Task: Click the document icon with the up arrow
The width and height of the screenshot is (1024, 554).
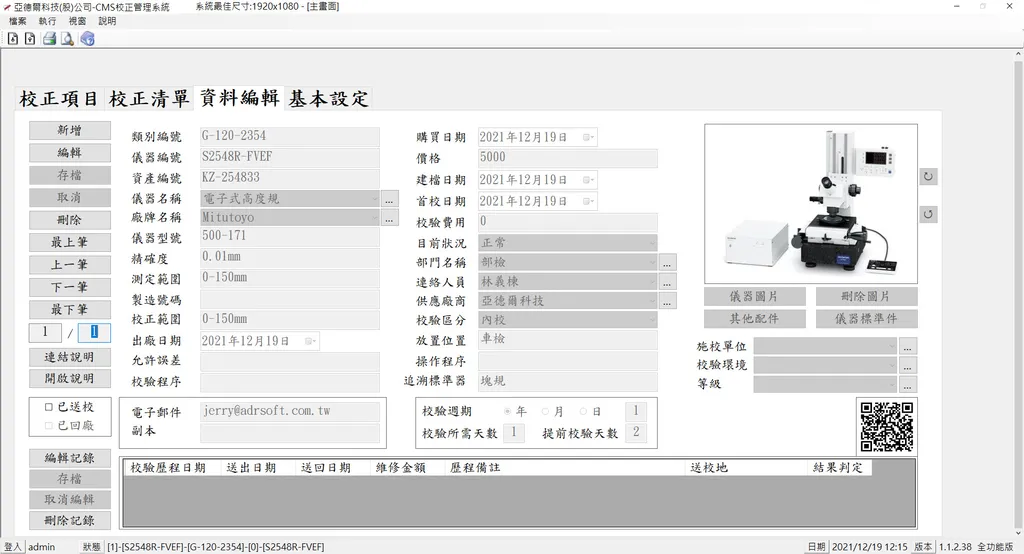Action: [x=30, y=39]
